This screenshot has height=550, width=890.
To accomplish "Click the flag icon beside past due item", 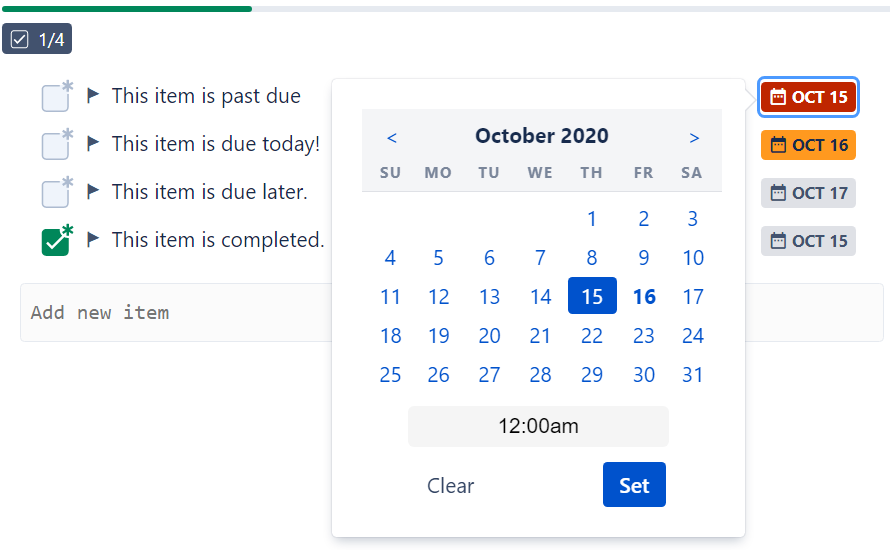I will tap(93, 96).
